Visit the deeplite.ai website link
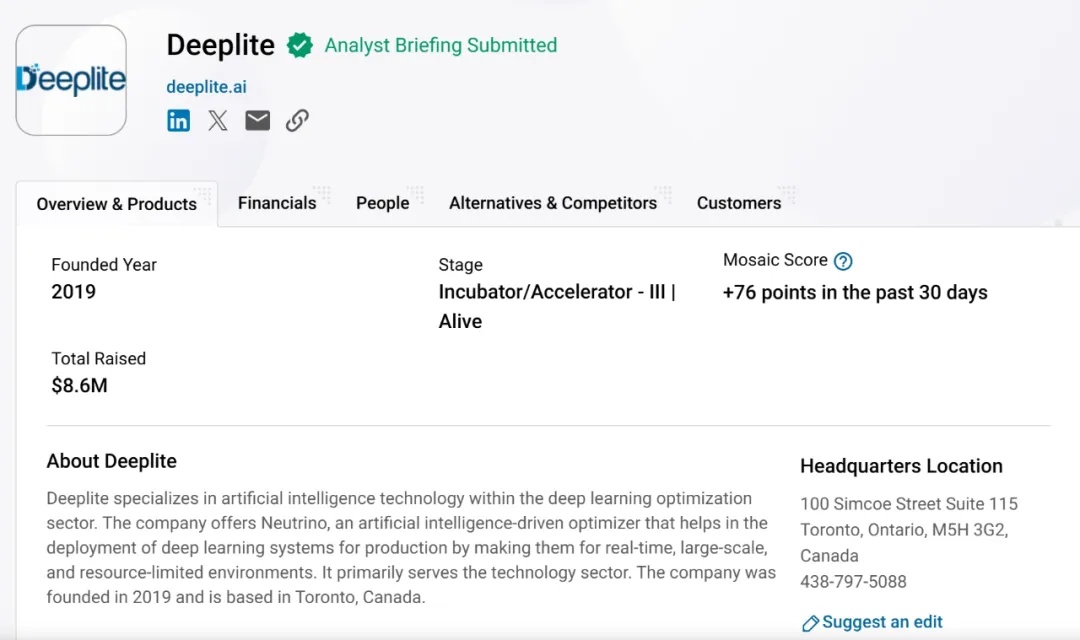This screenshot has width=1080, height=640. pos(206,87)
